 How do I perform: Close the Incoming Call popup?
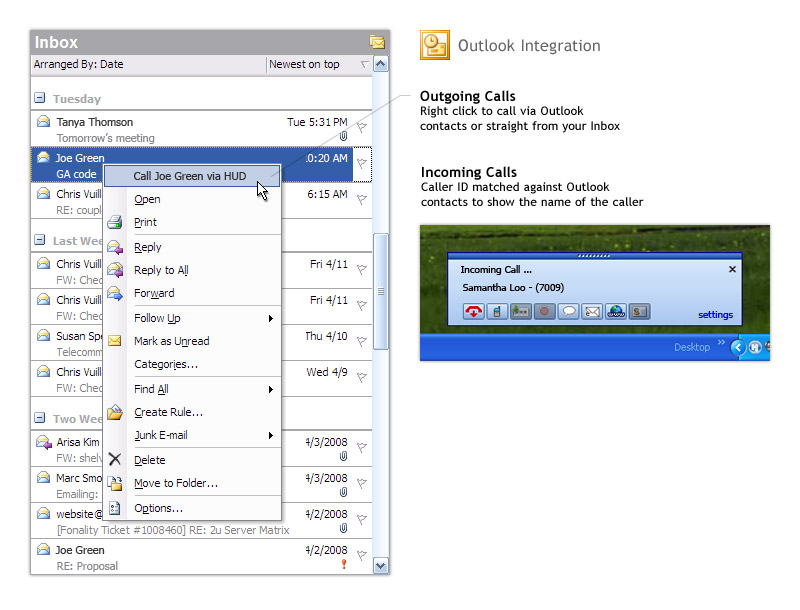[x=732, y=269]
